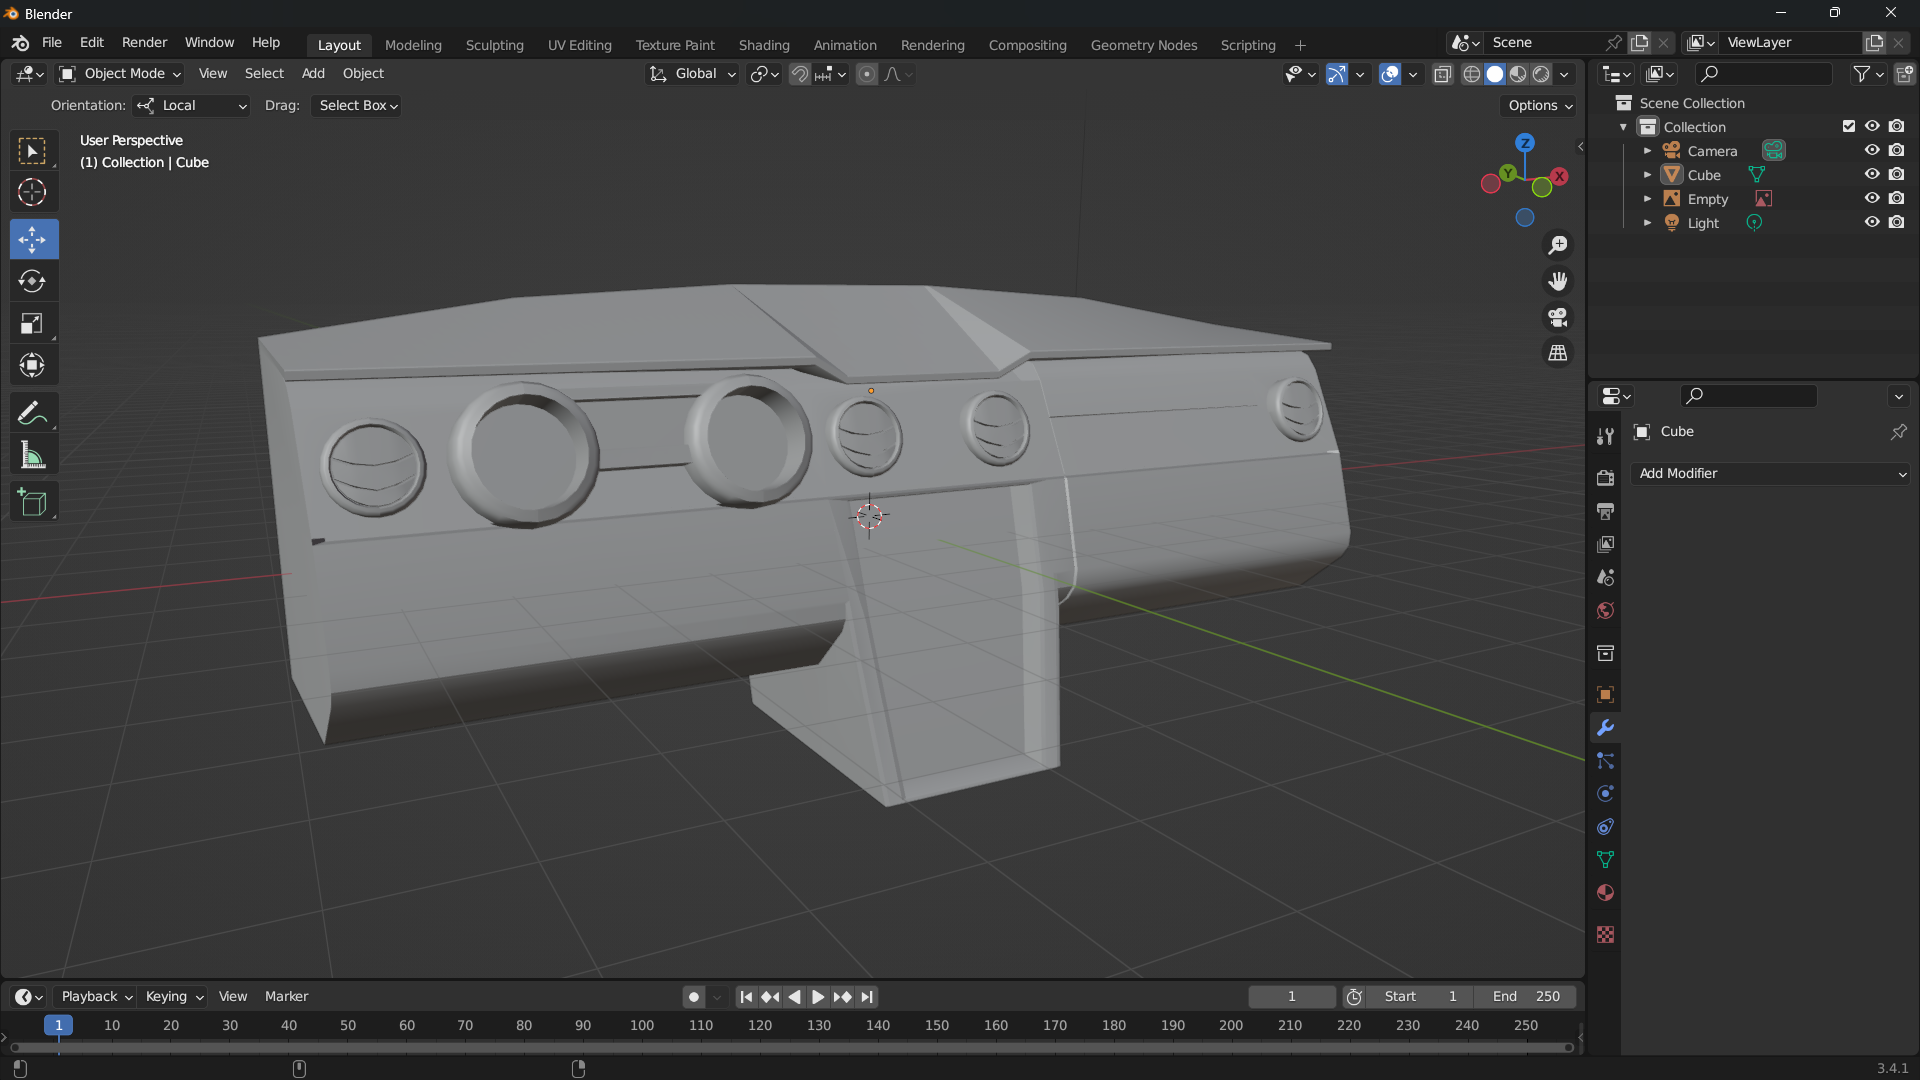Select the Scale tool
Image resolution: width=1920 pixels, height=1080 pixels.
tap(32, 324)
